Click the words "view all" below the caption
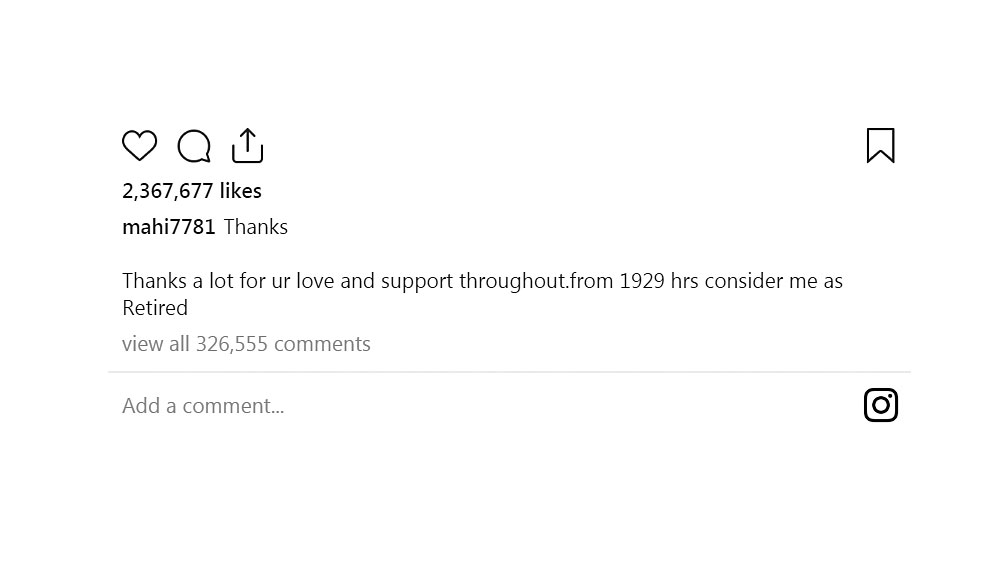Image resolution: width=1000 pixels, height=563 pixels. [156, 344]
